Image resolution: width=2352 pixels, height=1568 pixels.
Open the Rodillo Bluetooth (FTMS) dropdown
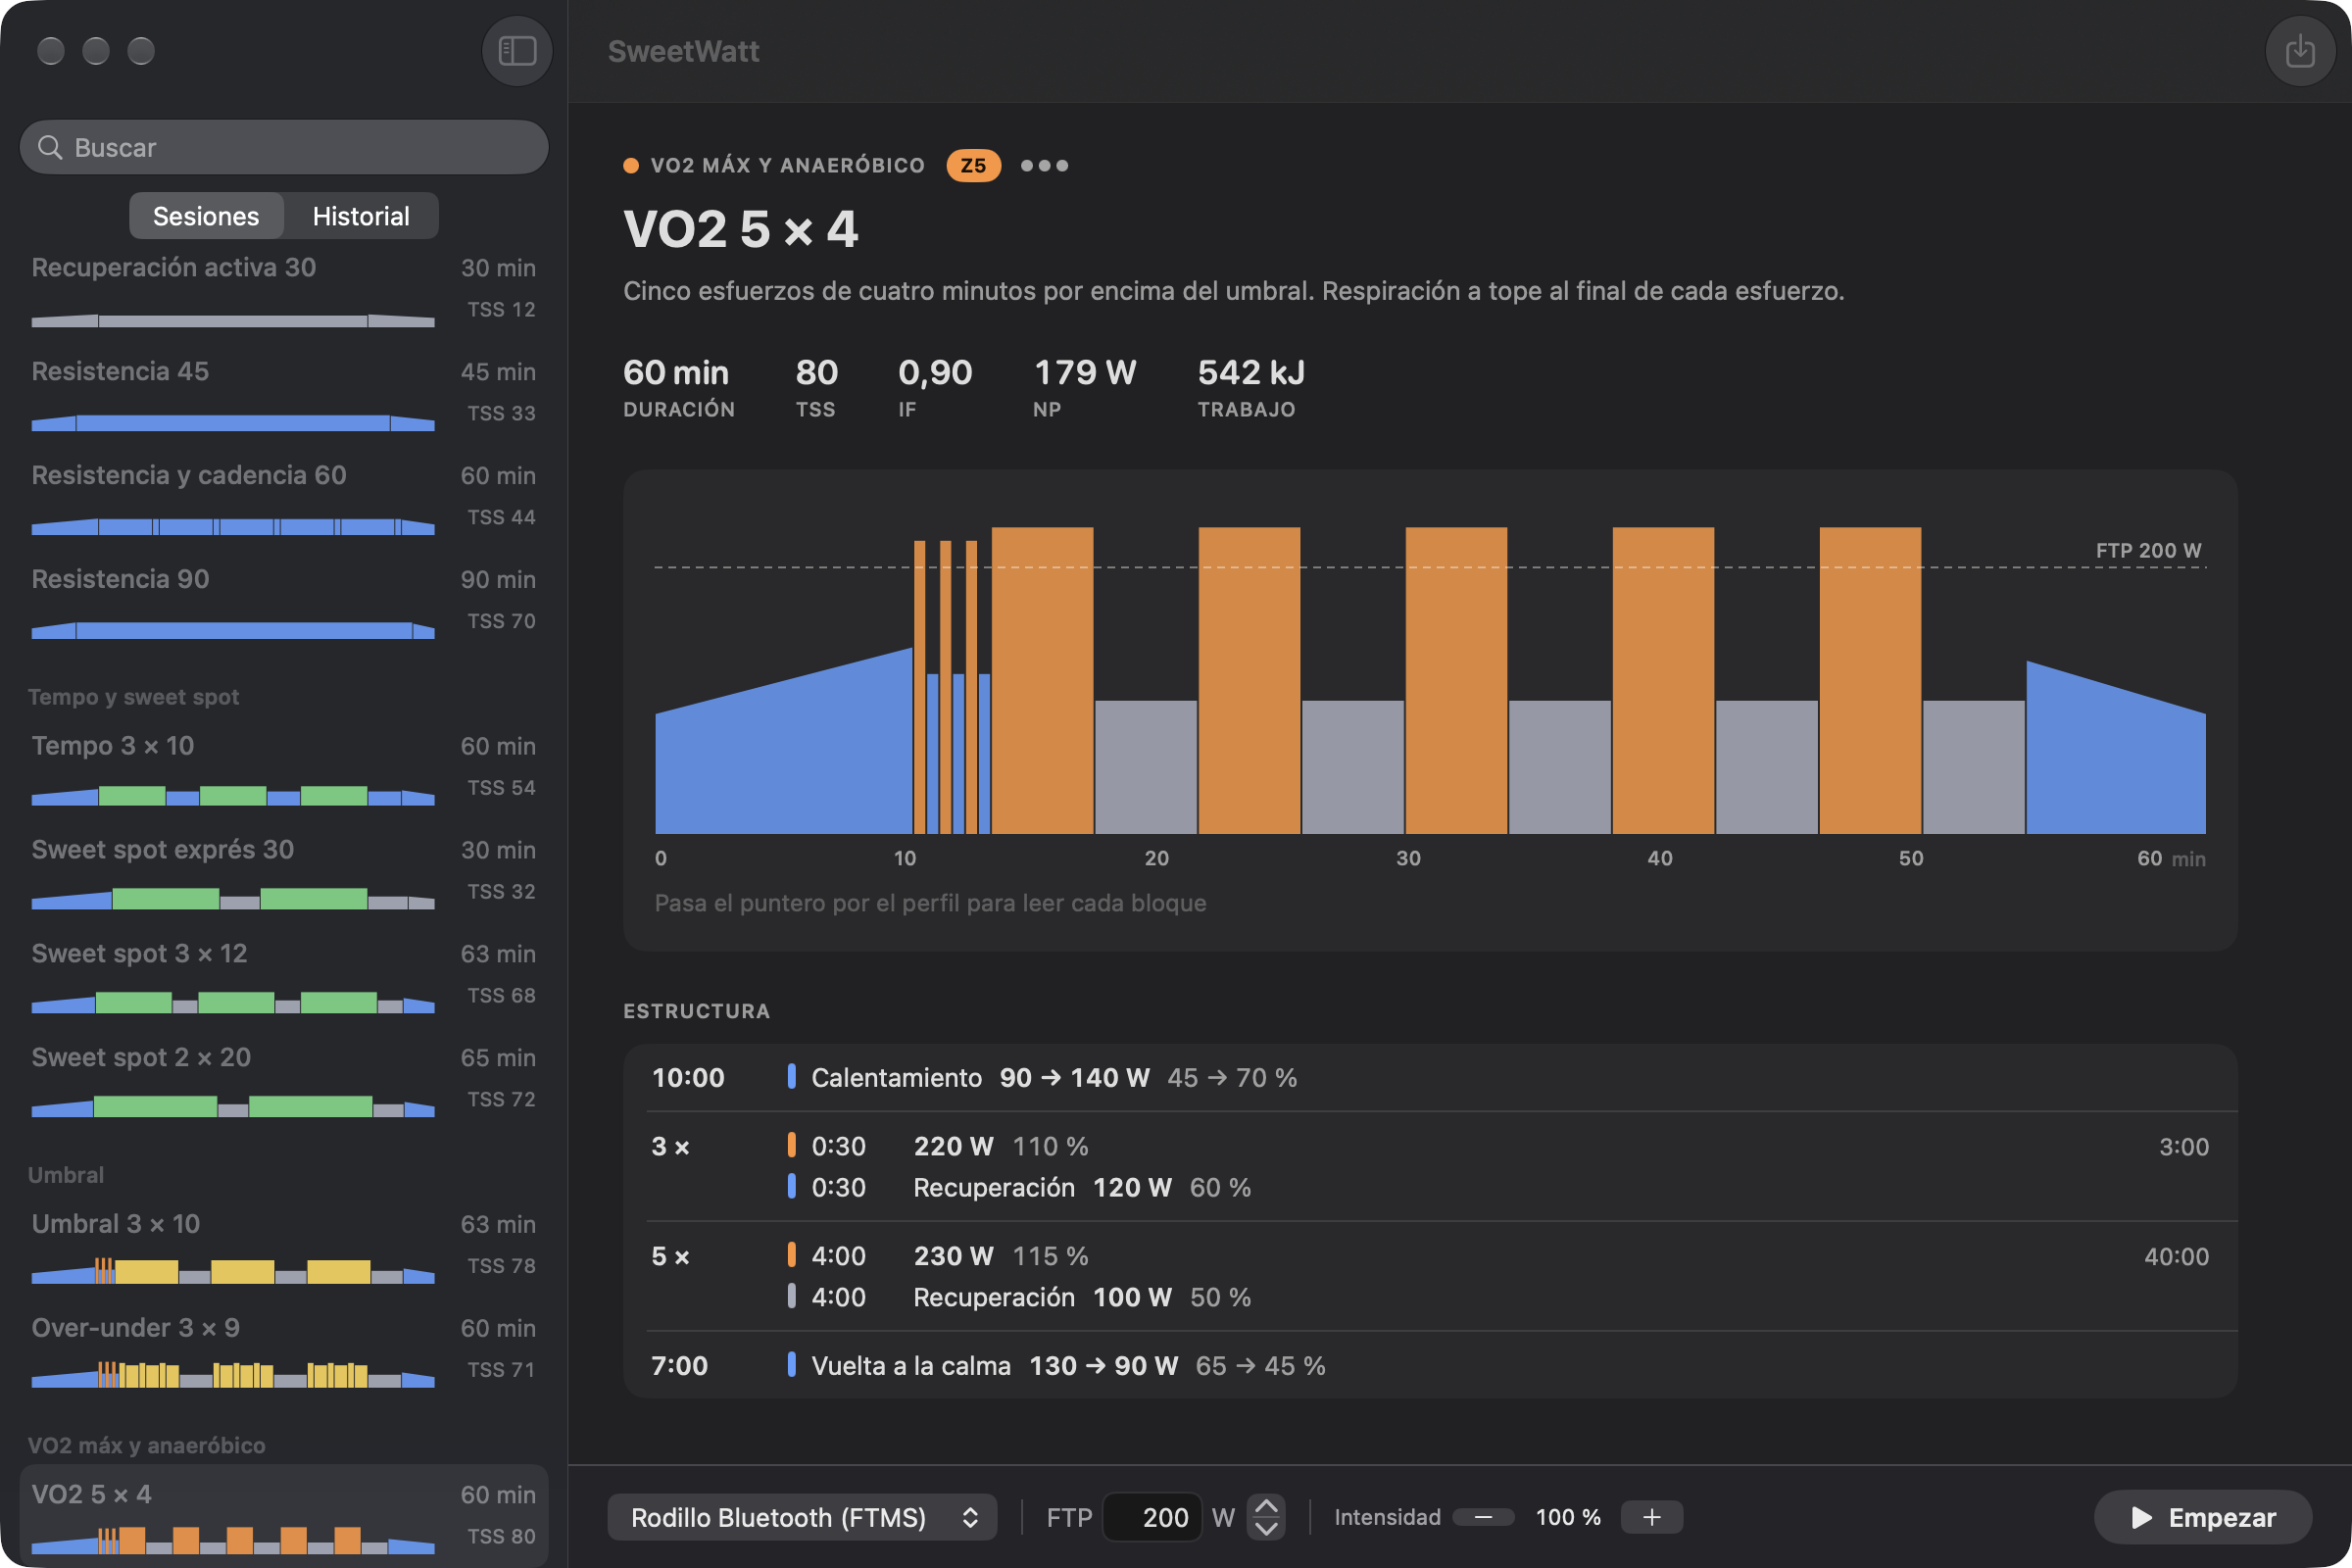coord(802,1517)
